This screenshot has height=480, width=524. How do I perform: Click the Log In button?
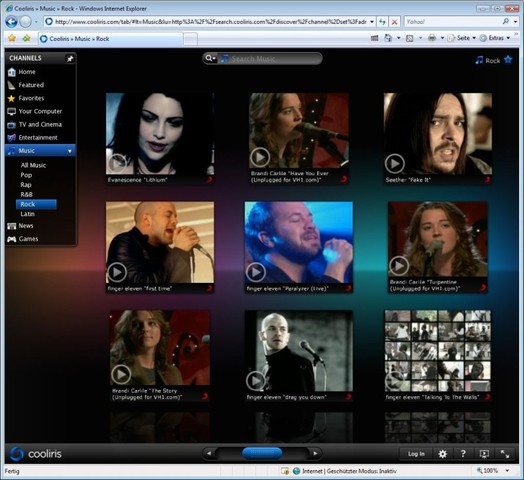pos(416,454)
